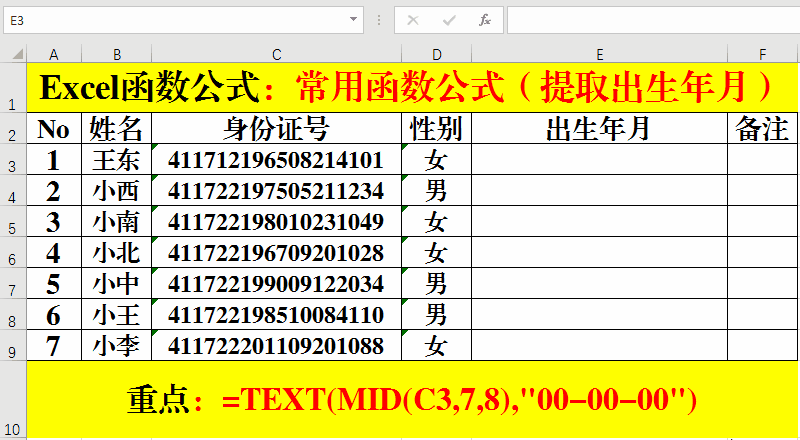Open the Name Box dropdown arrow
The height and width of the screenshot is (440, 800).
coord(353,20)
